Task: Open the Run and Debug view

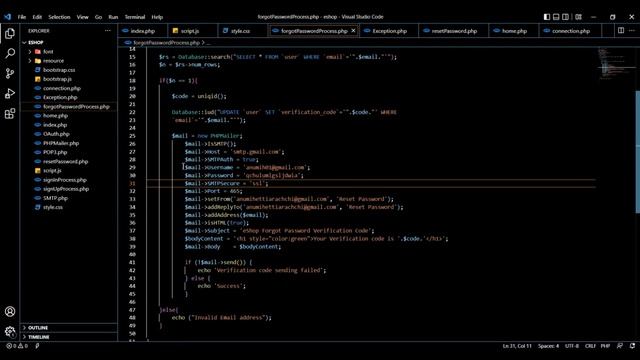Action: (10, 93)
